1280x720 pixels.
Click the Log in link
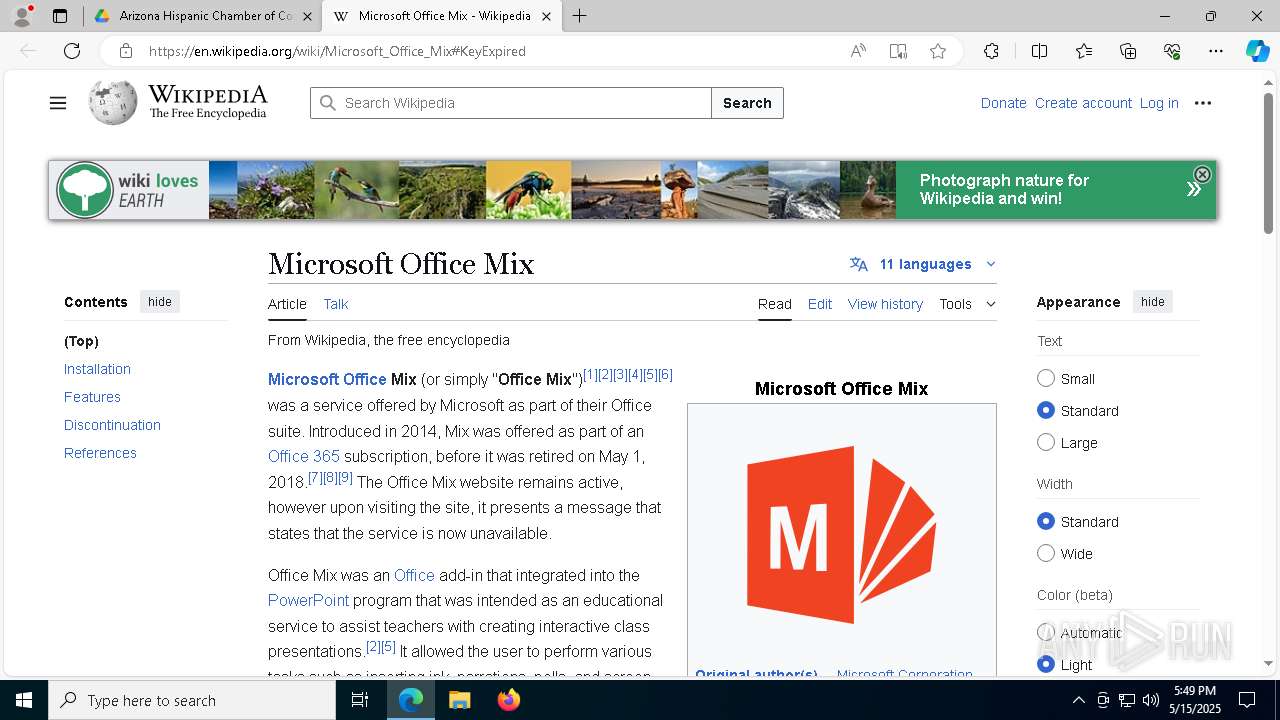coord(1159,103)
